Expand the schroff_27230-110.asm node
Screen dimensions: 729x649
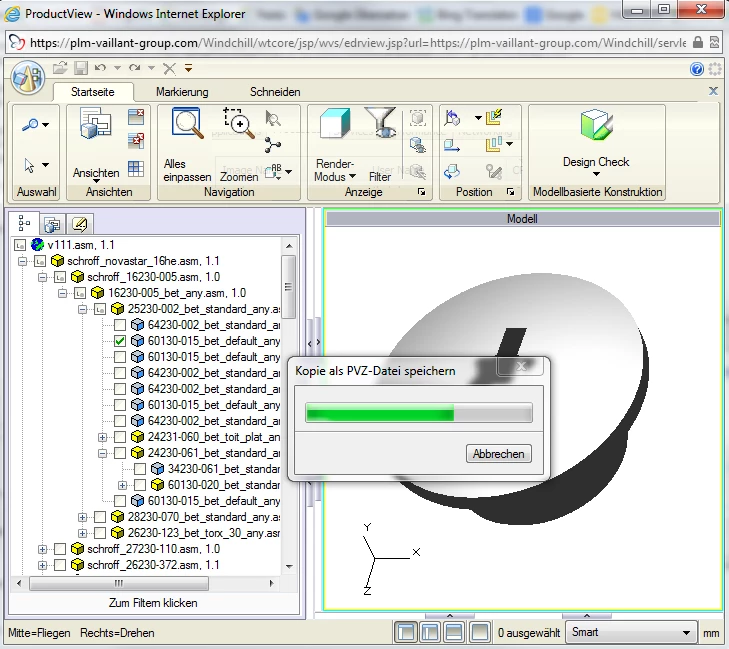pos(42,549)
